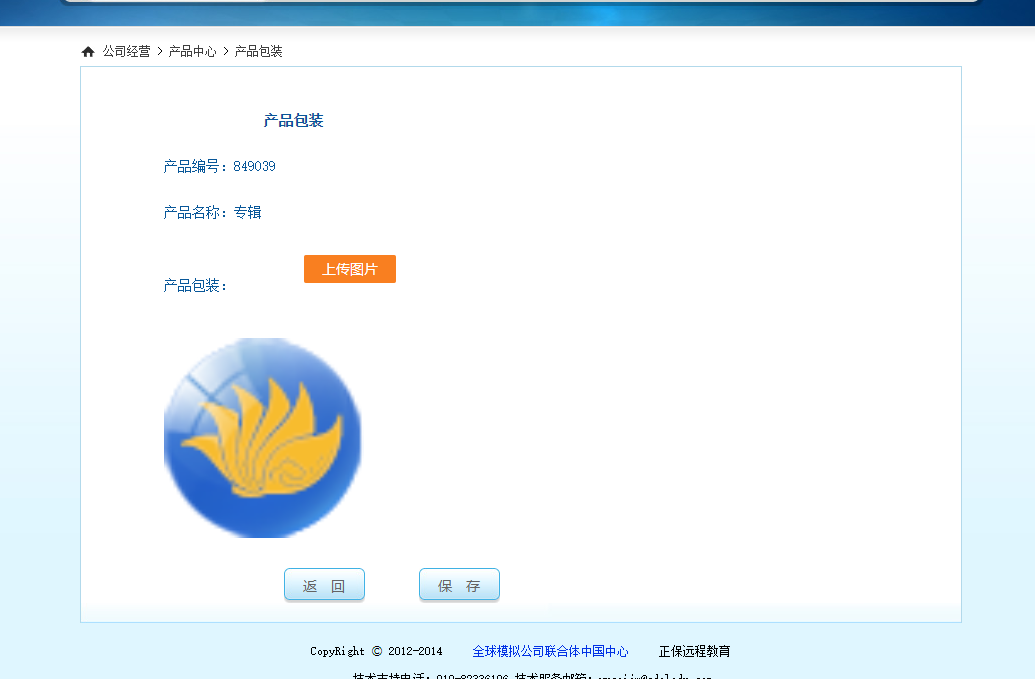This screenshot has width=1035, height=679.
Task: Open the 全球模拟公司联合体中国中心 footer link
Action: 550,651
